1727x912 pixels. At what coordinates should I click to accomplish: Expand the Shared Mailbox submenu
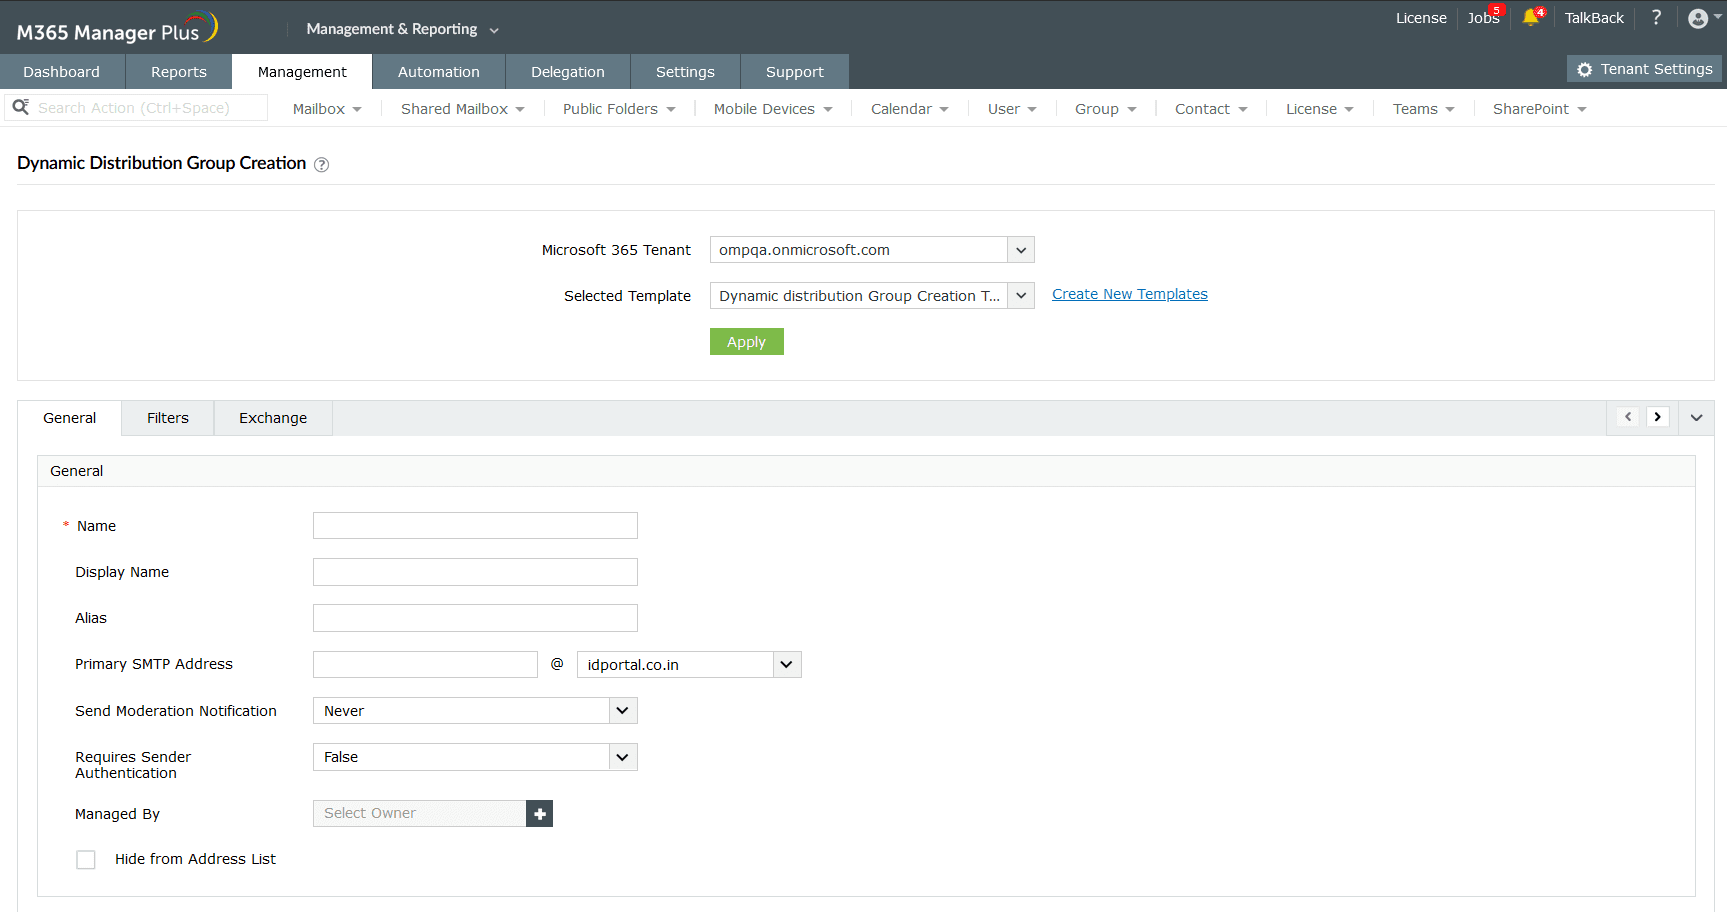click(x=463, y=109)
